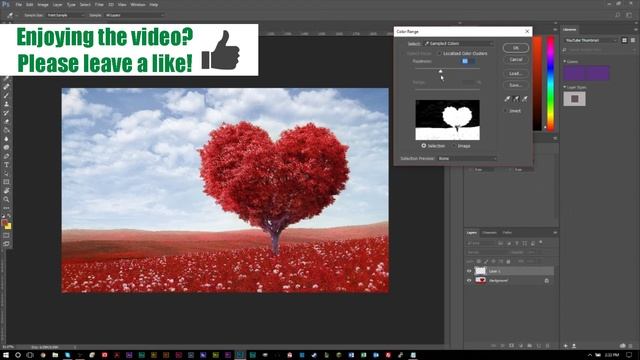Click the Save... button

[516, 85]
